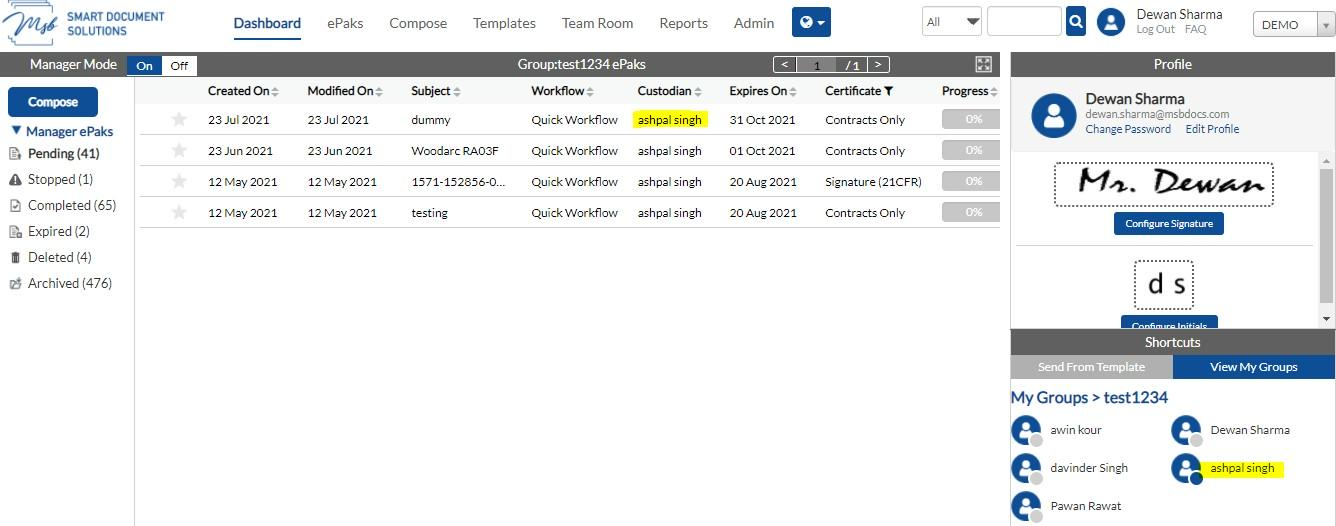Image resolution: width=1336 pixels, height=526 pixels.
Task: Open the Admin menu
Action: pyautogui.click(x=754, y=23)
